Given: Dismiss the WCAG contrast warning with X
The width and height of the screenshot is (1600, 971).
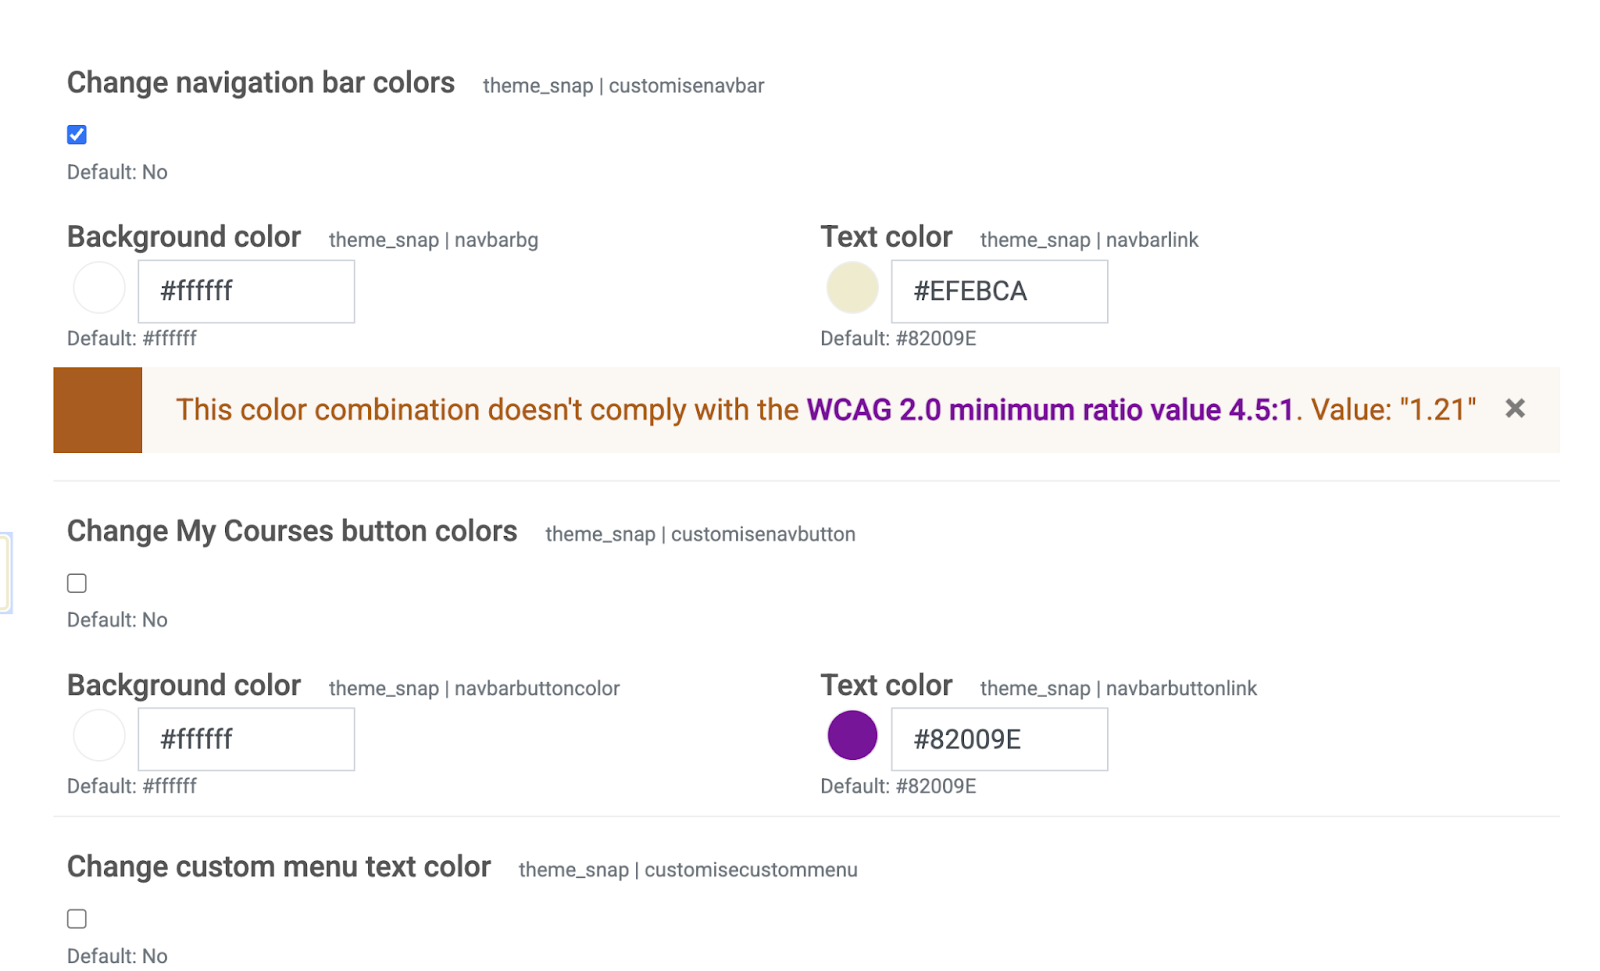Looking at the screenshot, I should 1514,408.
